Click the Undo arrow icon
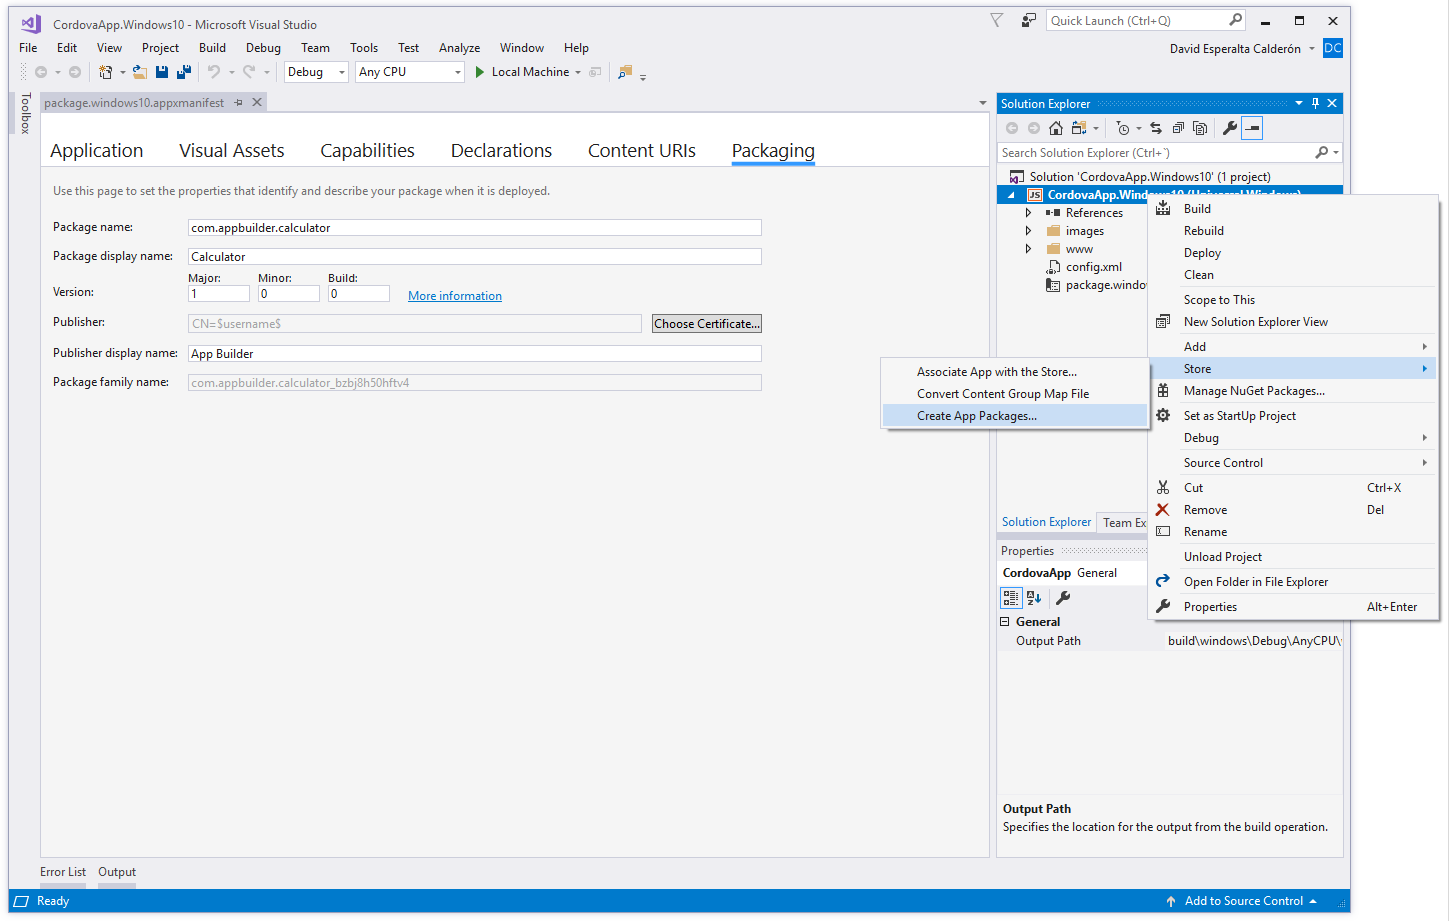1449x921 pixels. click(213, 72)
